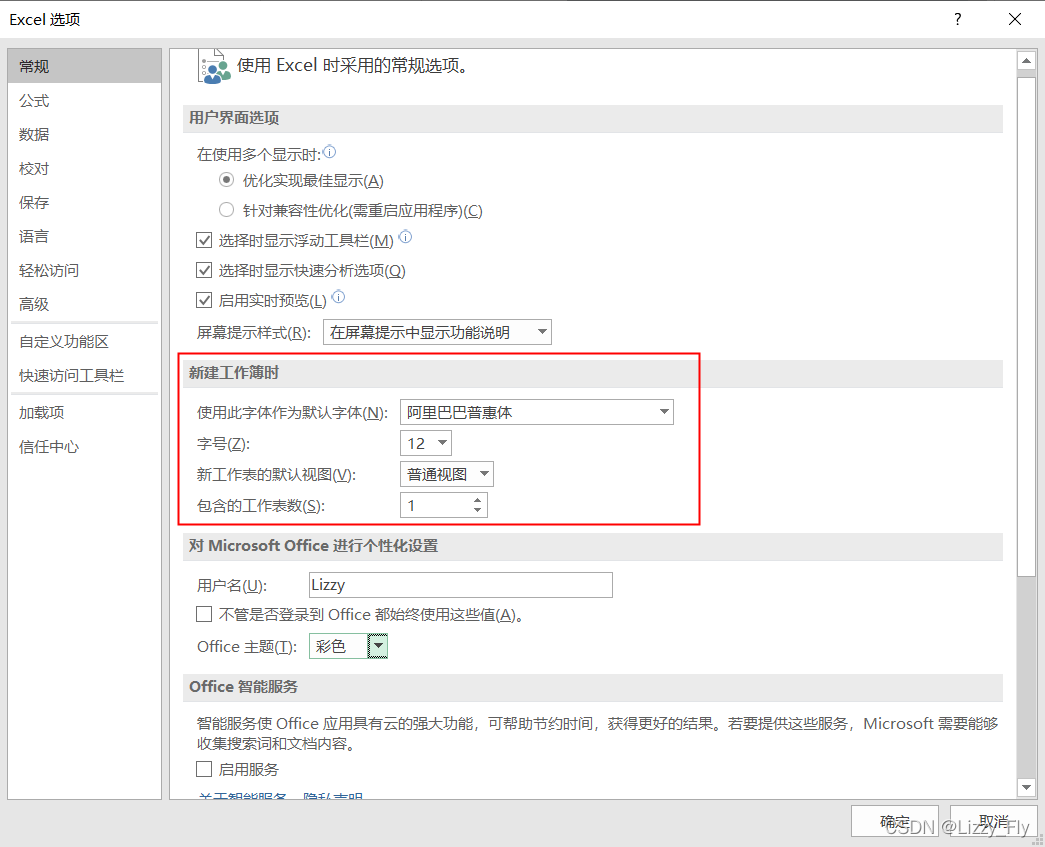Select the 优化实现最佳显示 radio option
Image resolution: width=1045 pixels, height=847 pixels.
pyautogui.click(x=228, y=179)
